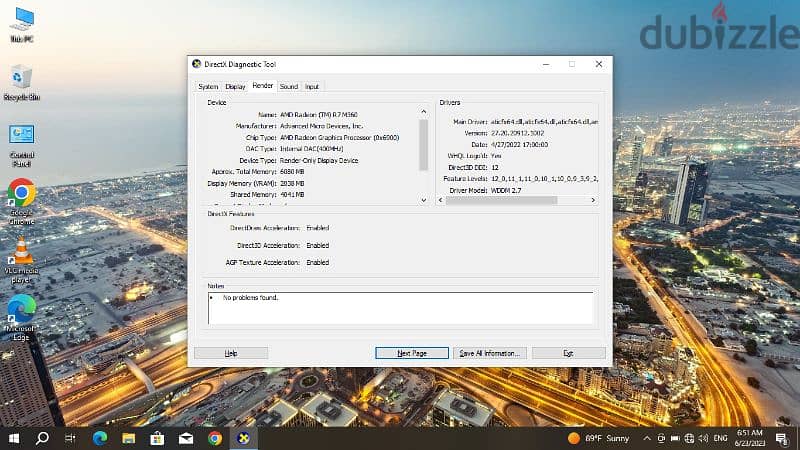
Task: Open the Windows Start menu
Action: click(14, 438)
